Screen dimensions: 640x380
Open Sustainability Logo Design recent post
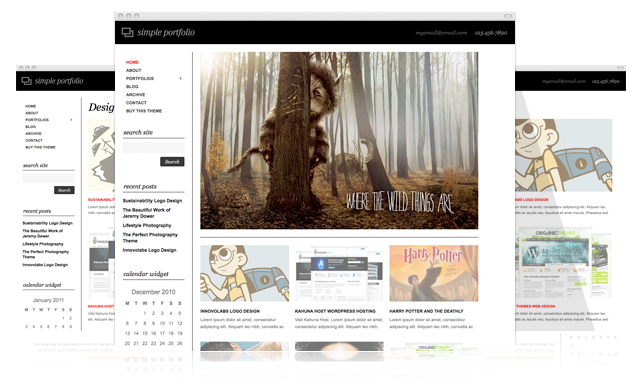pyautogui.click(x=152, y=201)
